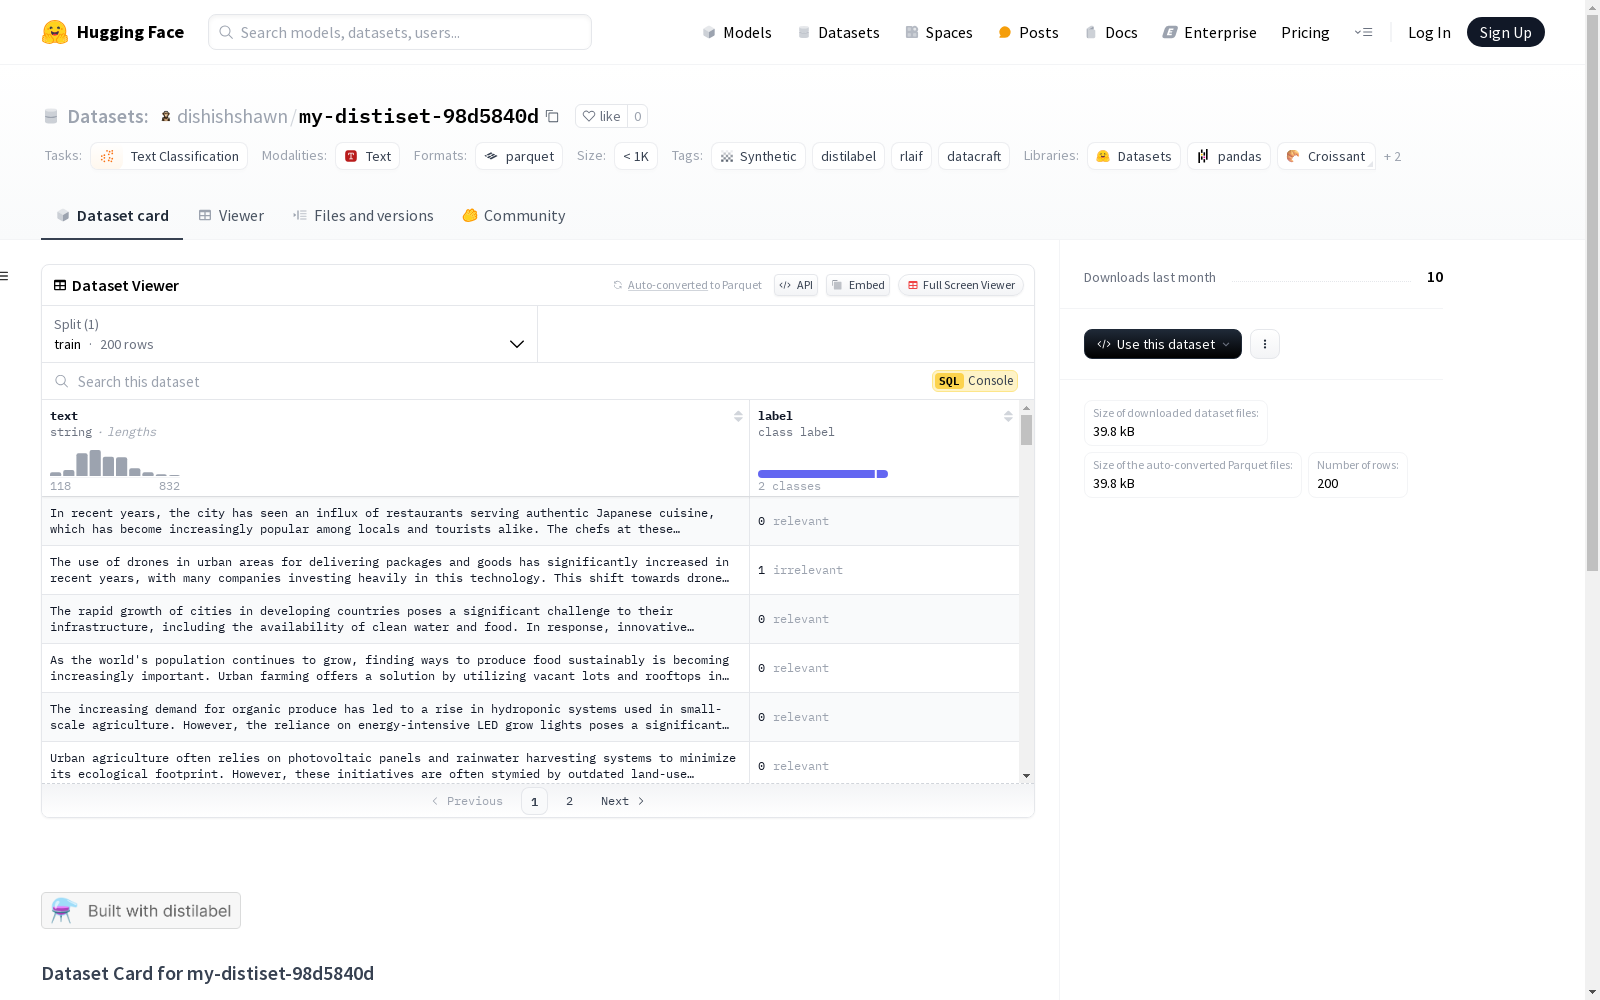This screenshot has width=1600, height=1000.
Task: Click the datacraft tag
Action: coord(974,156)
